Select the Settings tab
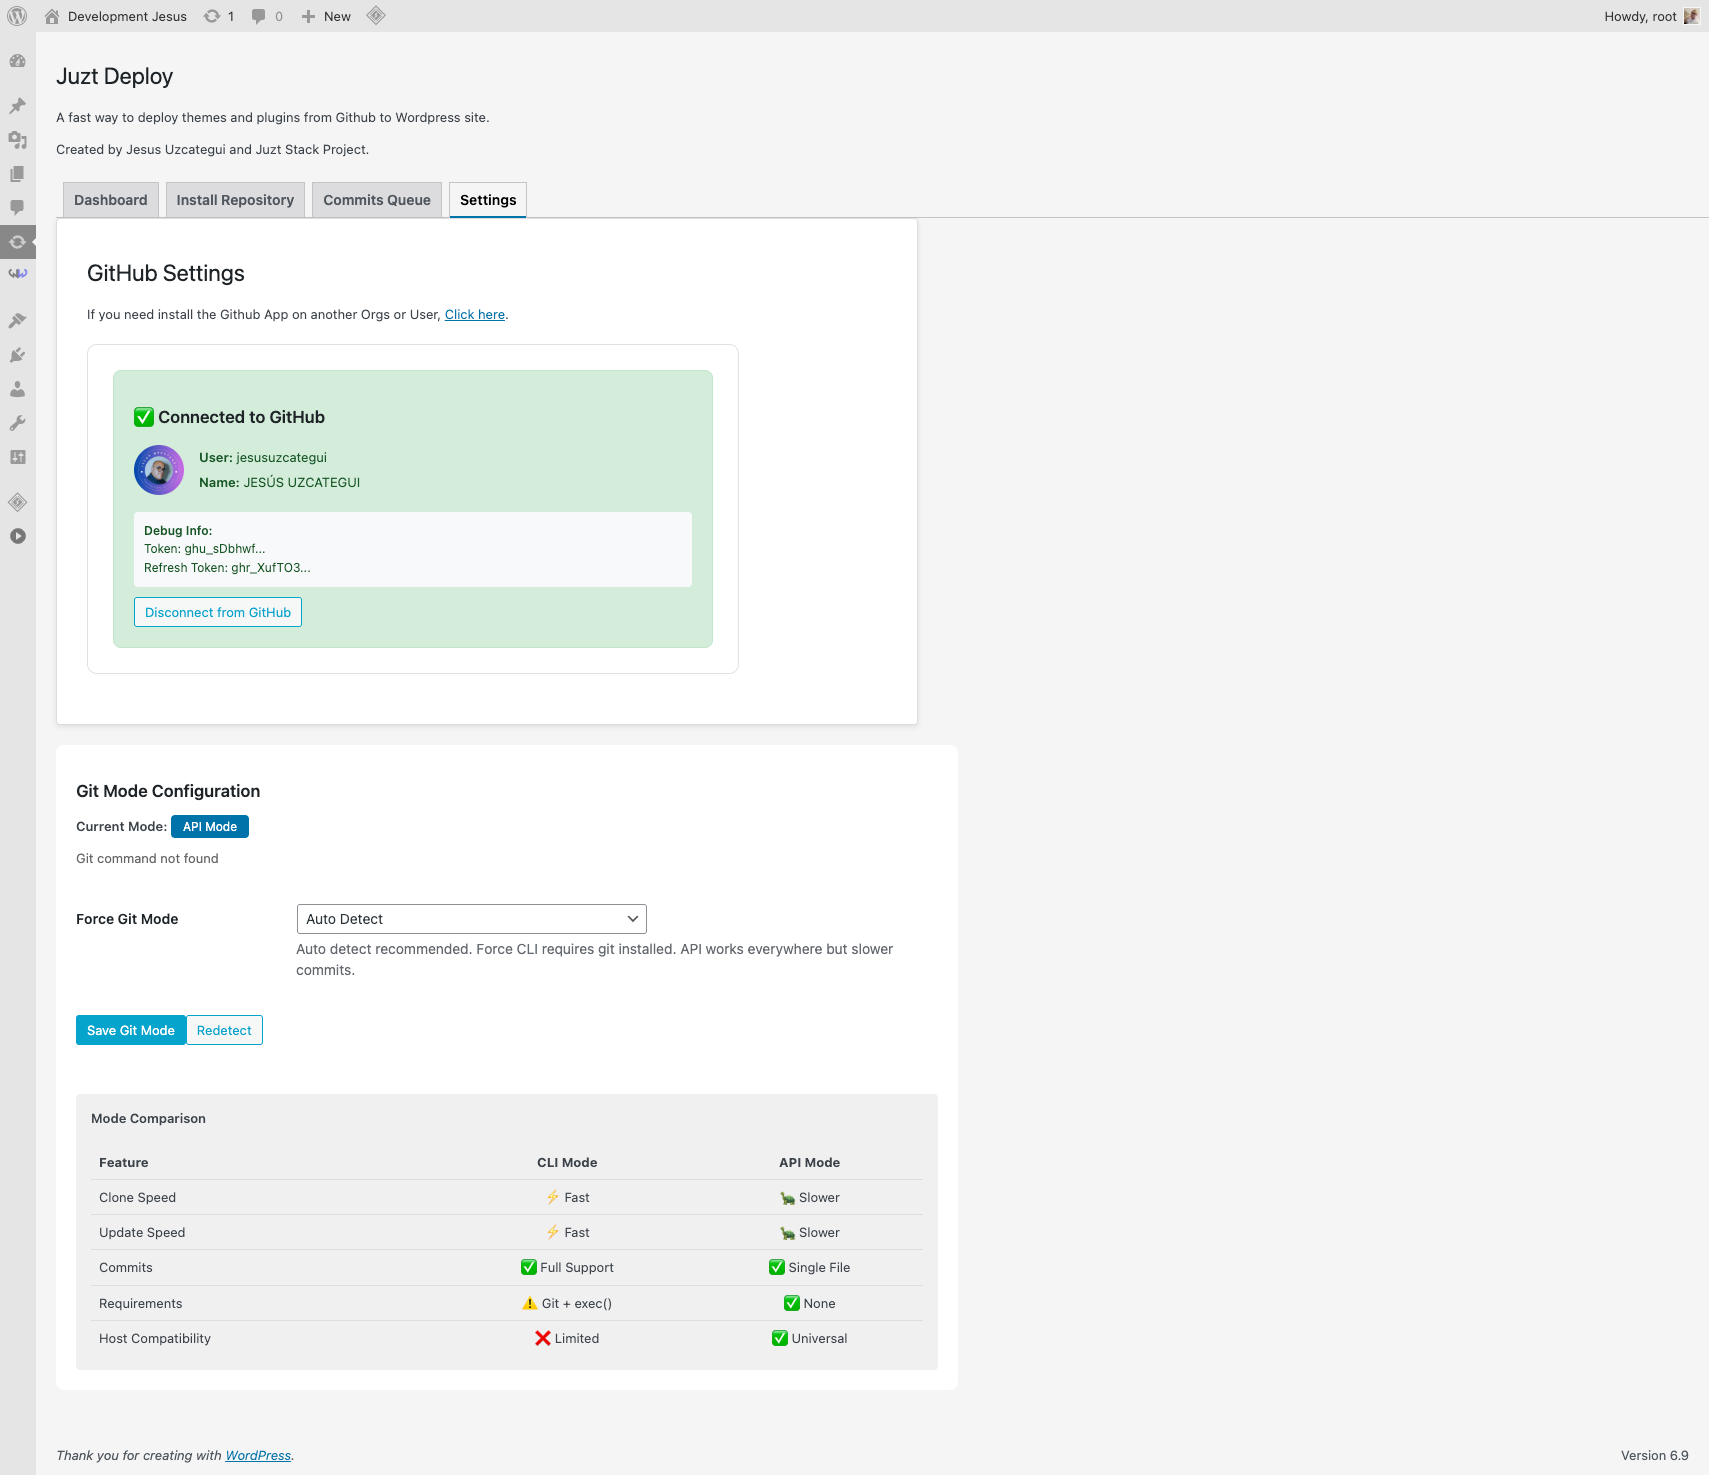This screenshot has width=1709, height=1475. point(488,200)
